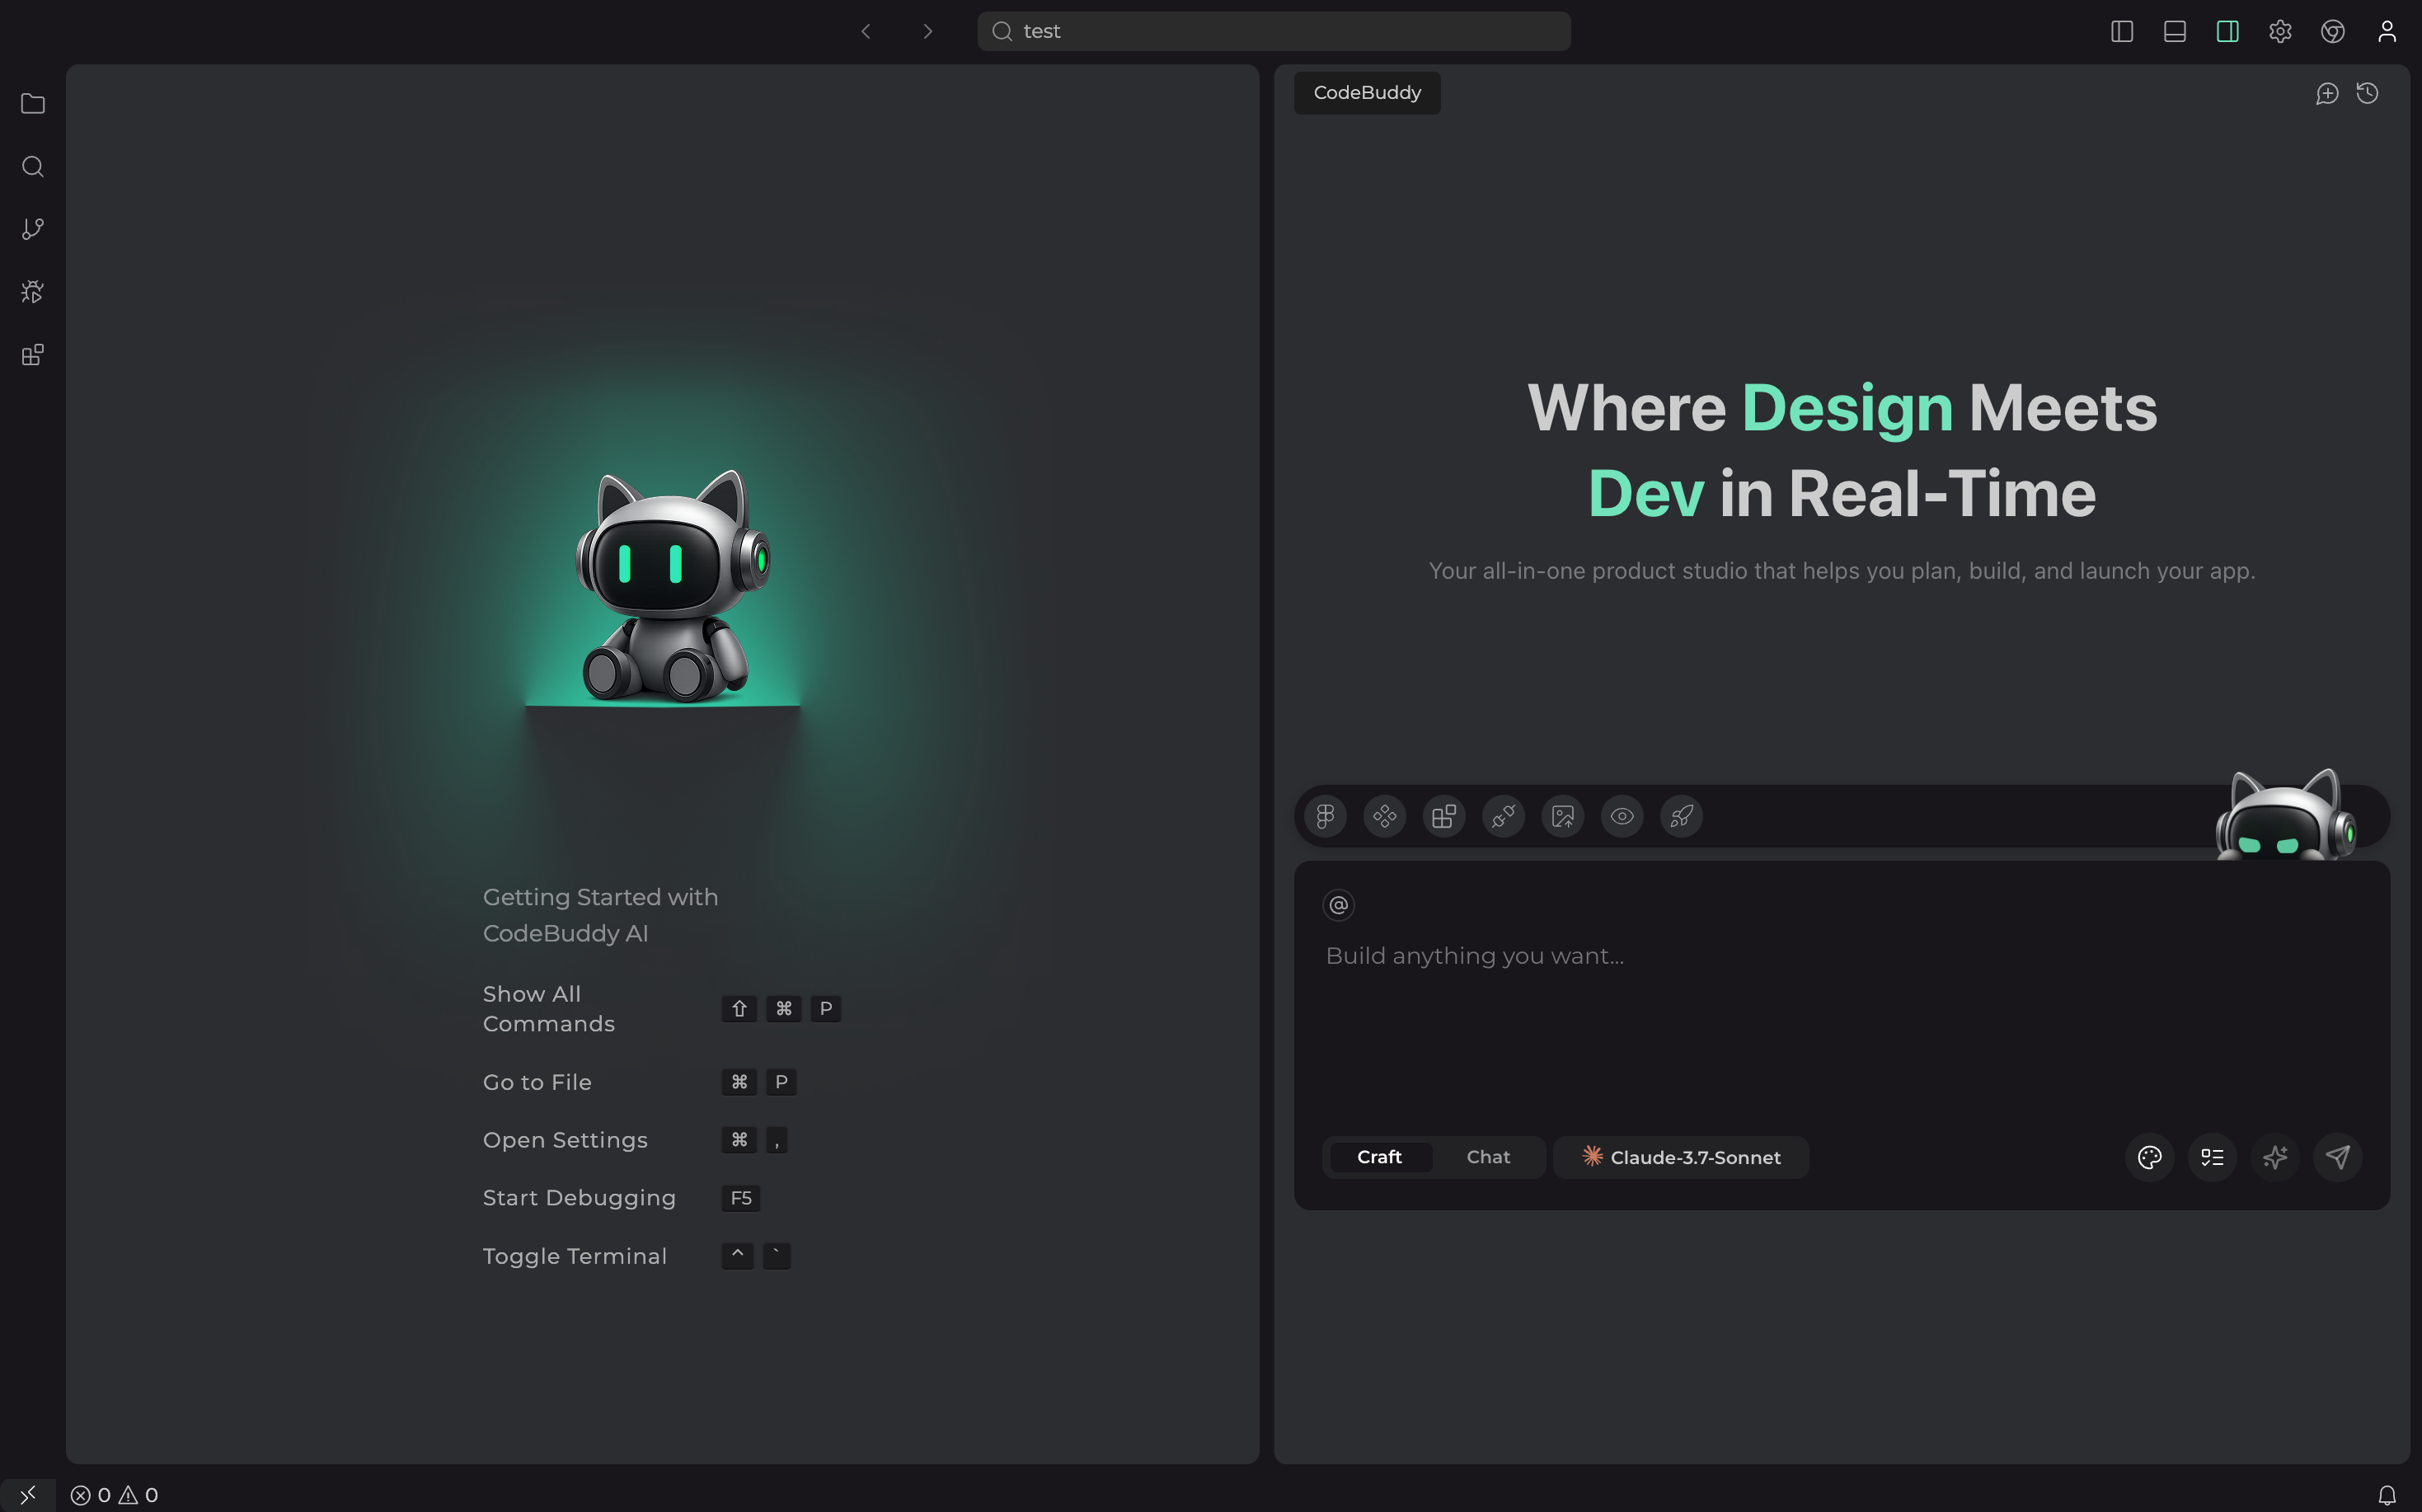
Task: Click the four-diamonds components icon
Action: pyautogui.click(x=1385, y=817)
